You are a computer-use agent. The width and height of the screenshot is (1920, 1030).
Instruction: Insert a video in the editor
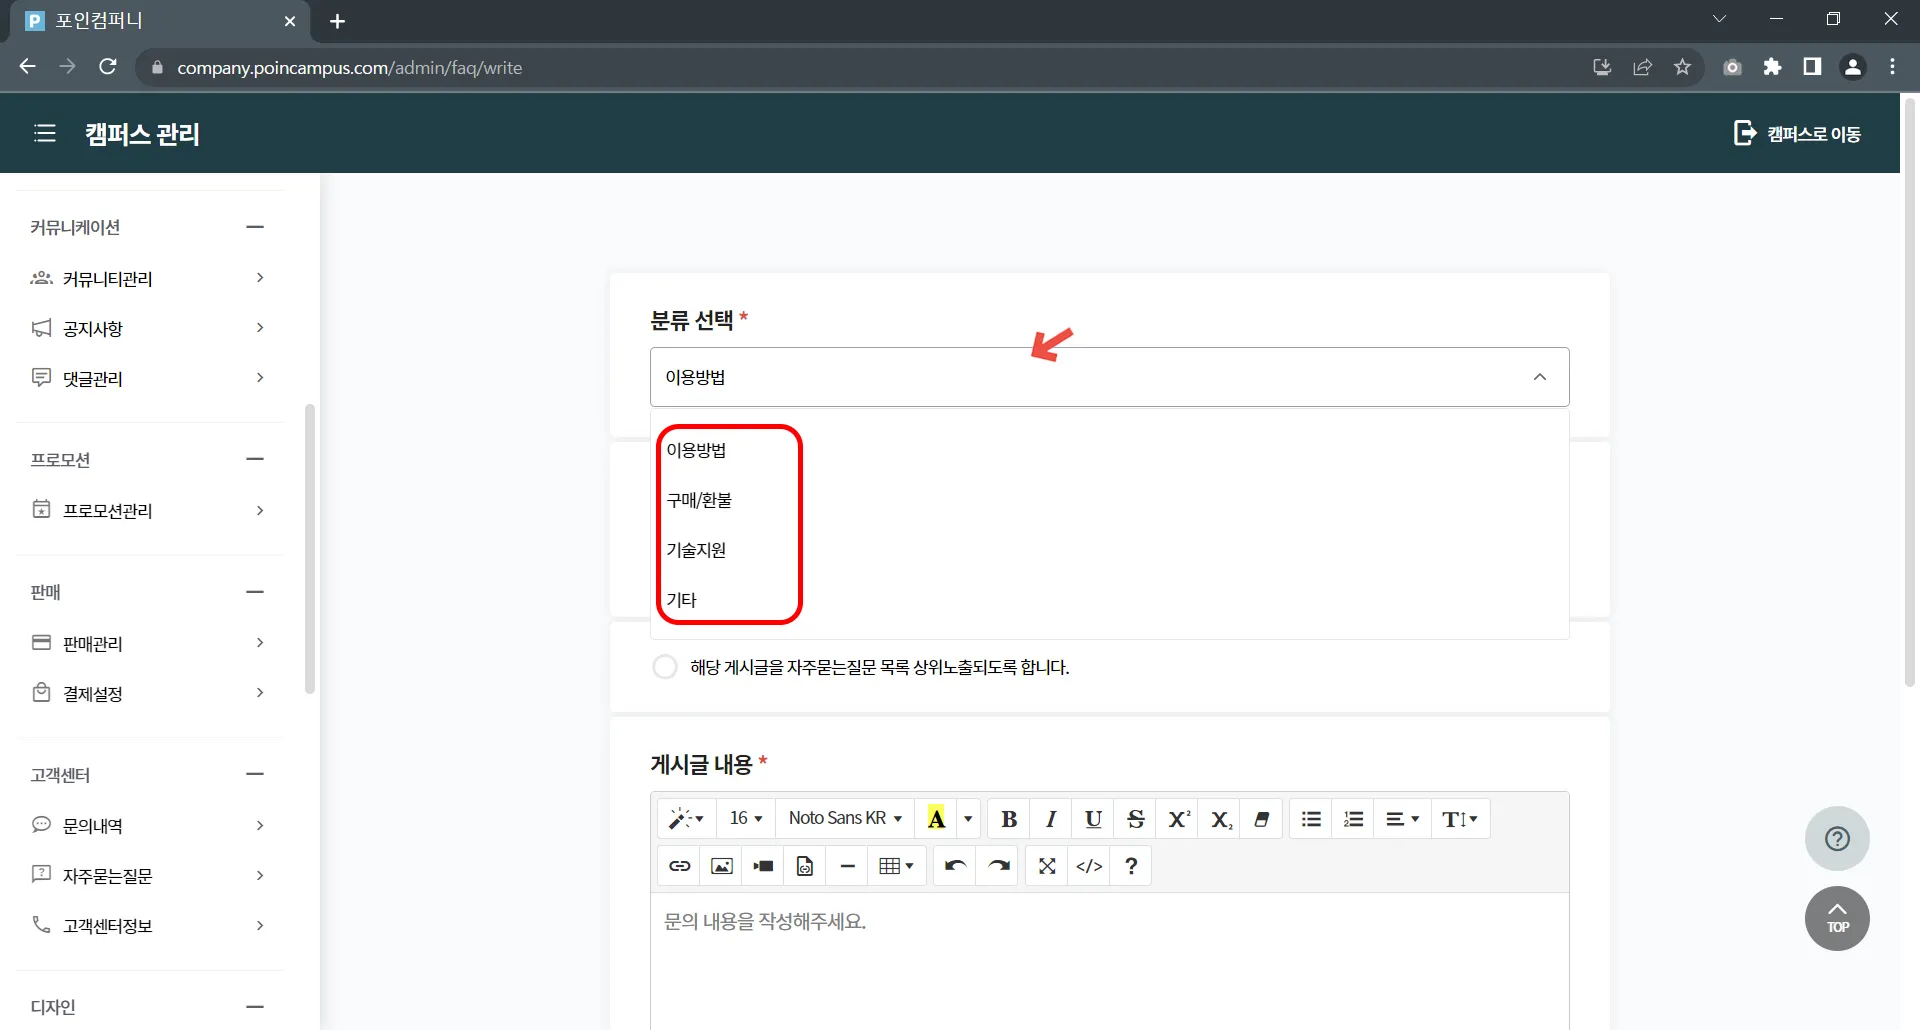tap(763, 866)
